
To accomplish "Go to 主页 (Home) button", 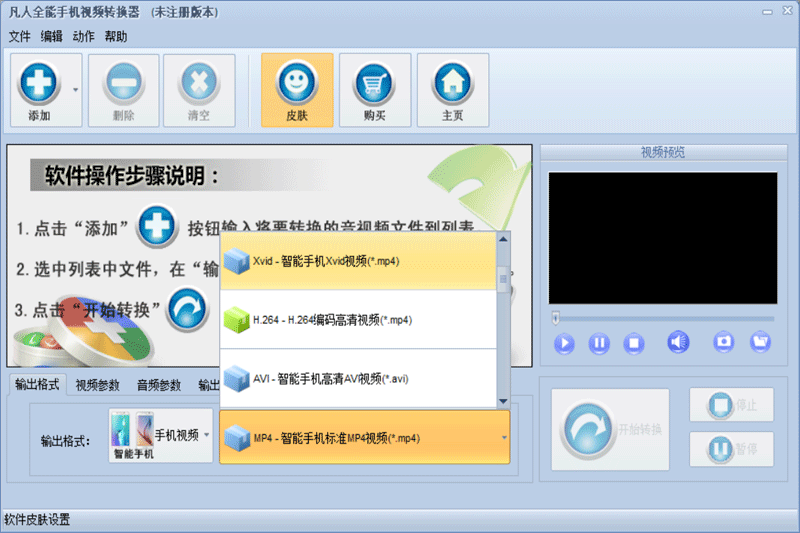I will click(x=453, y=90).
